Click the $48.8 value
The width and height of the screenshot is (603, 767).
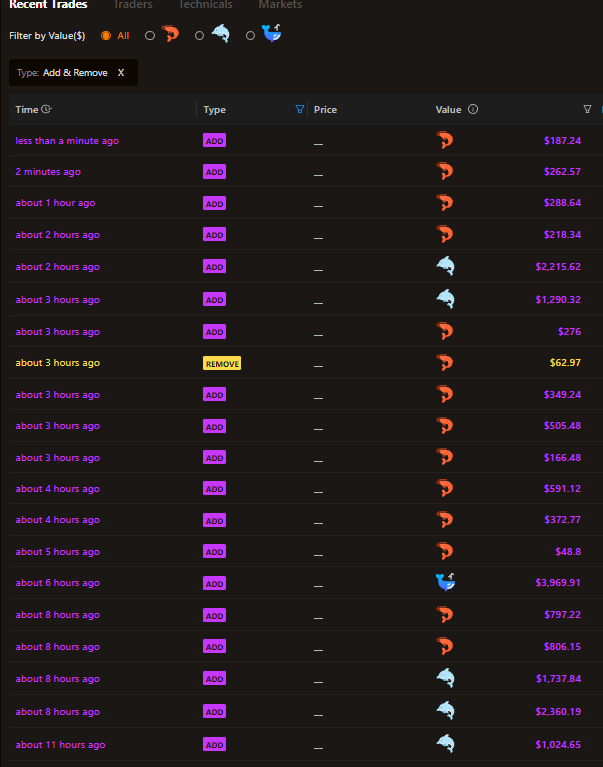click(568, 552)
